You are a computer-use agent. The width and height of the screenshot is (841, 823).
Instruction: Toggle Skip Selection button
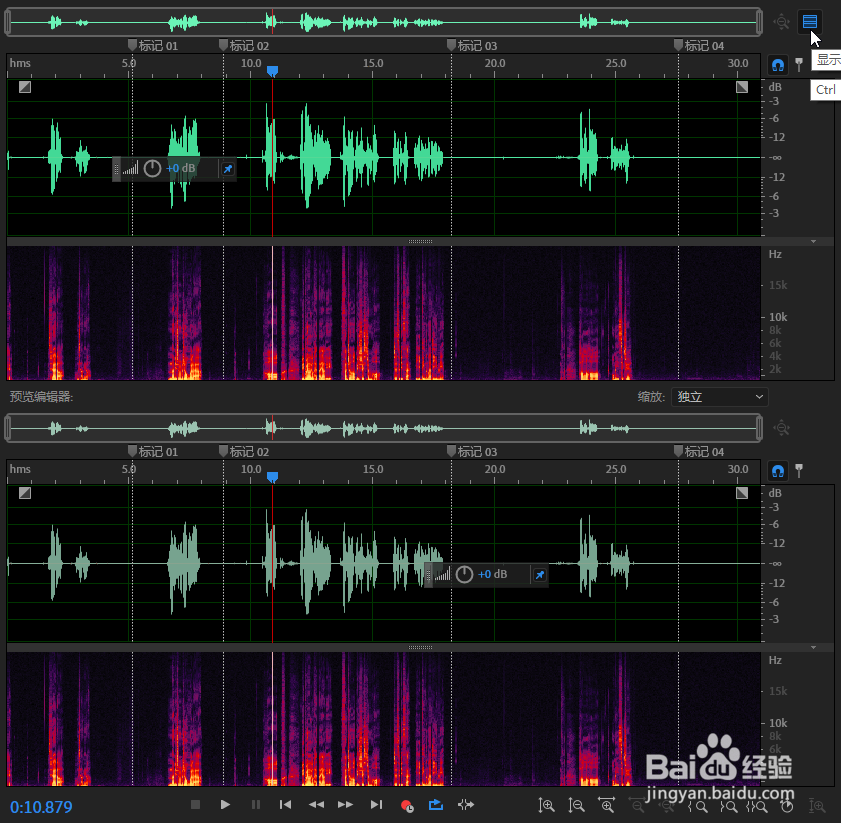(x=466, y=804)
